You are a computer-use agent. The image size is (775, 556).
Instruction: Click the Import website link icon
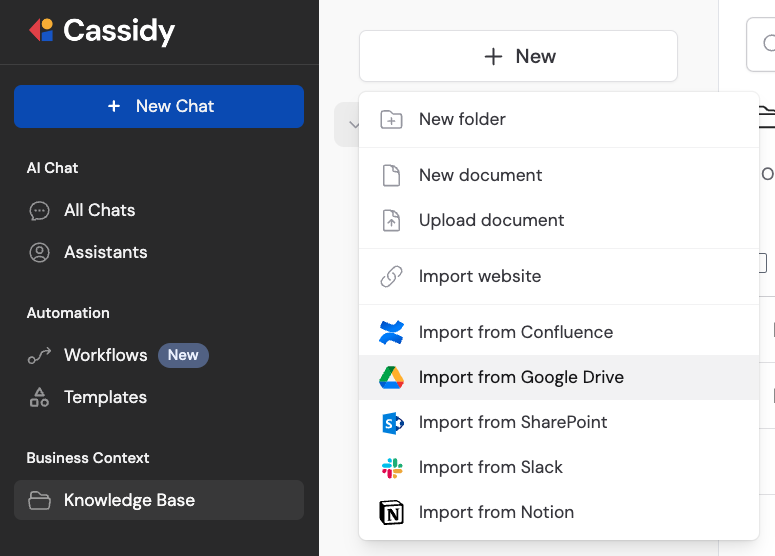pos(391,276)
